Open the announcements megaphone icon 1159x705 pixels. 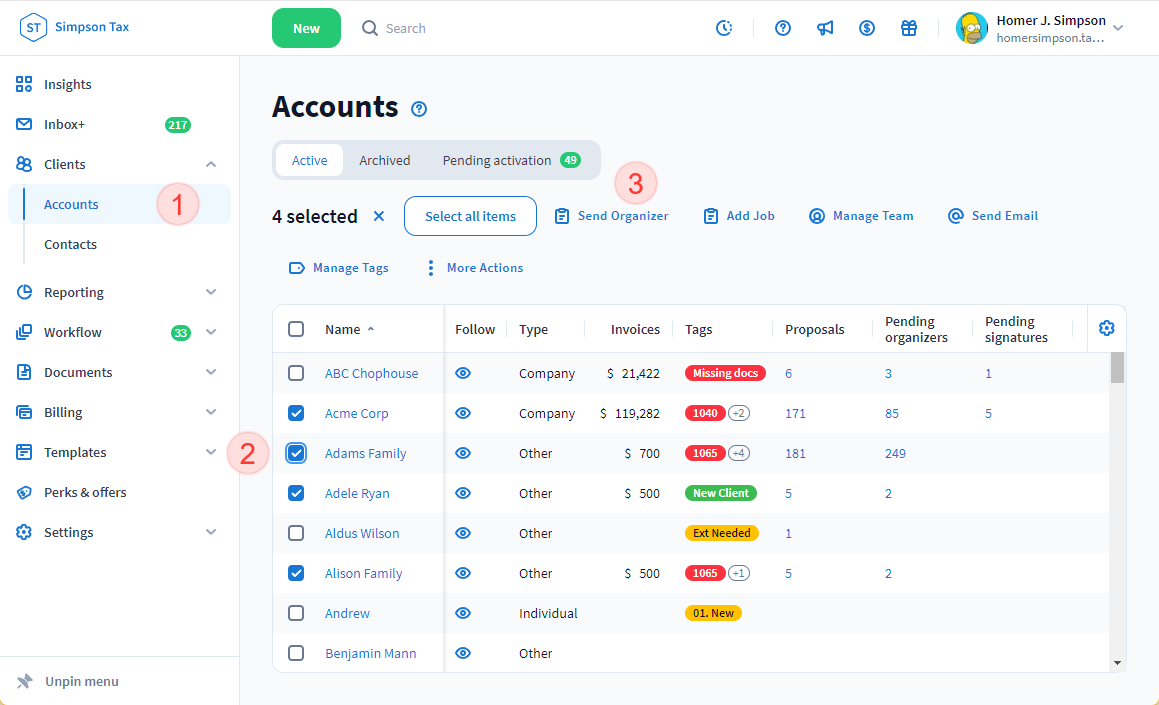point(825,28)
